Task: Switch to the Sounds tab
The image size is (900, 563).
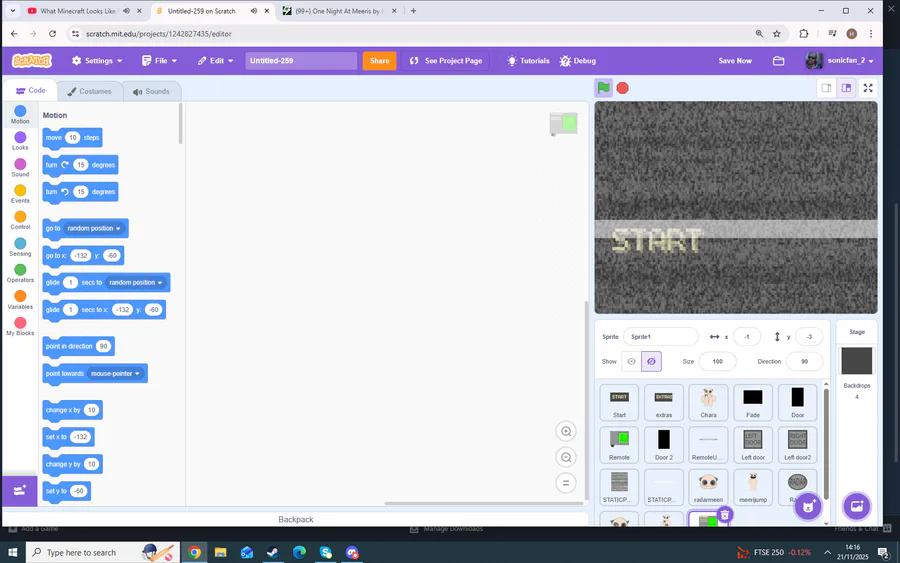Action: (152, 91)
